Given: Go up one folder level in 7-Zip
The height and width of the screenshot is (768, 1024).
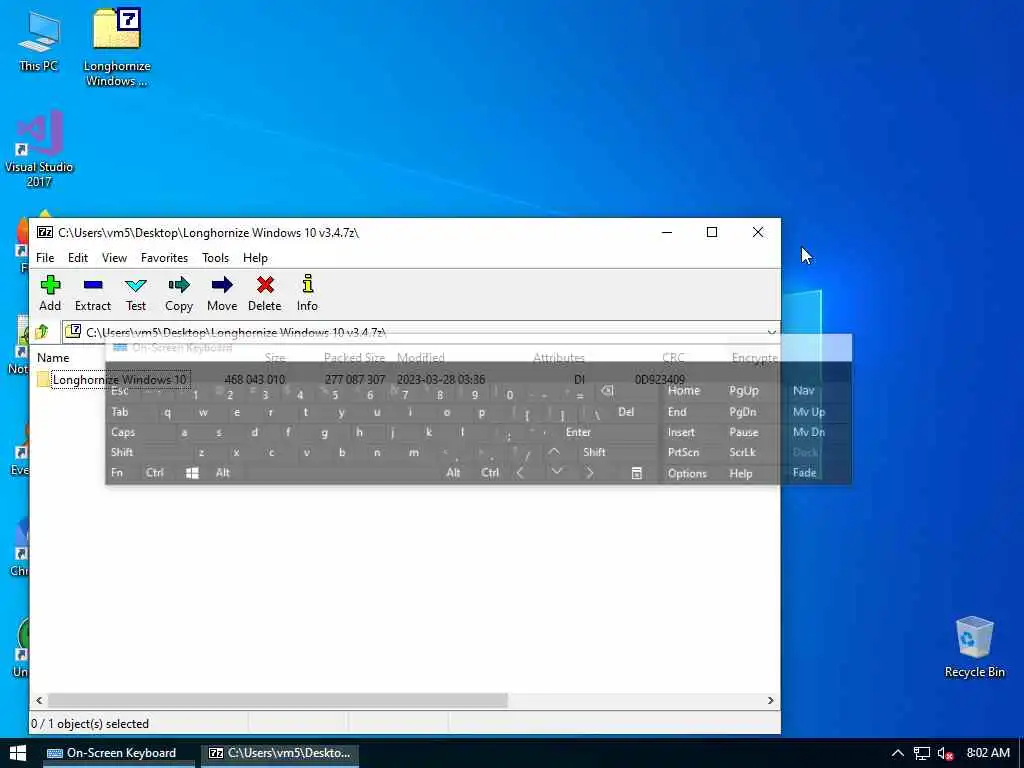Looking at the screenshot, I should coord(42,332).
